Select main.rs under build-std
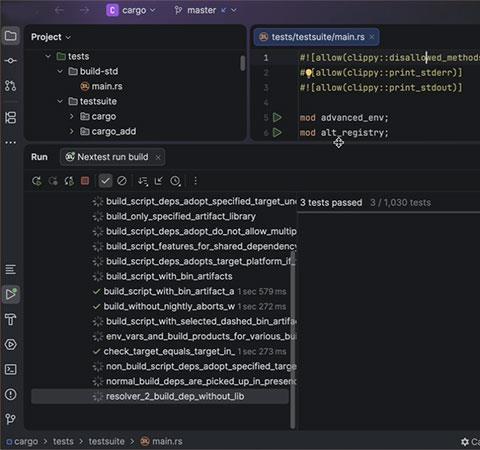This screenshot has height=450, width=480. [101, 86]
